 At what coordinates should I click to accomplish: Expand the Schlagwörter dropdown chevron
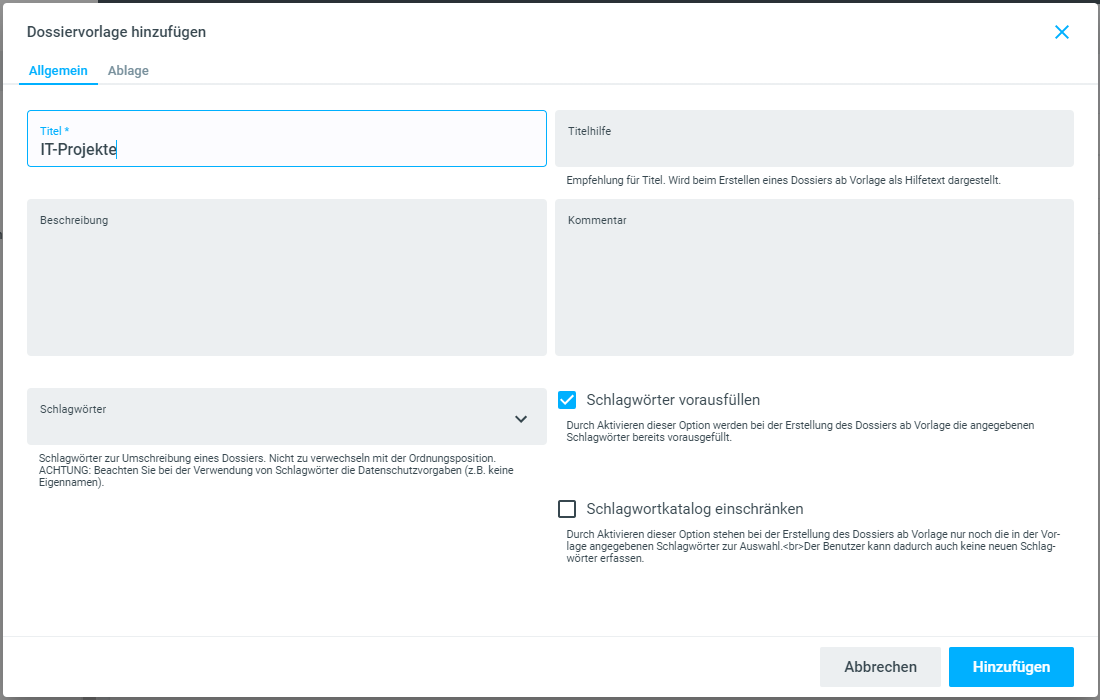click(521, 419)
